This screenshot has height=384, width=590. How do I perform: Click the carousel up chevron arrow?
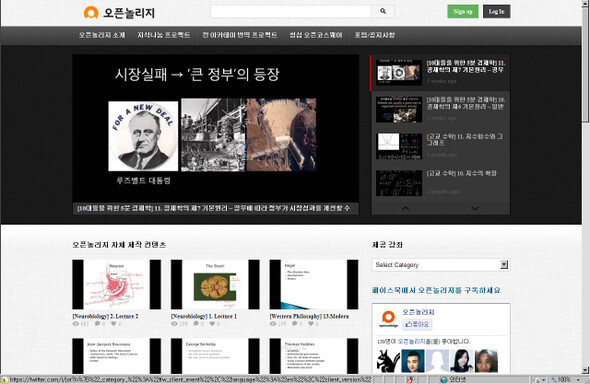tap(405, 208)
